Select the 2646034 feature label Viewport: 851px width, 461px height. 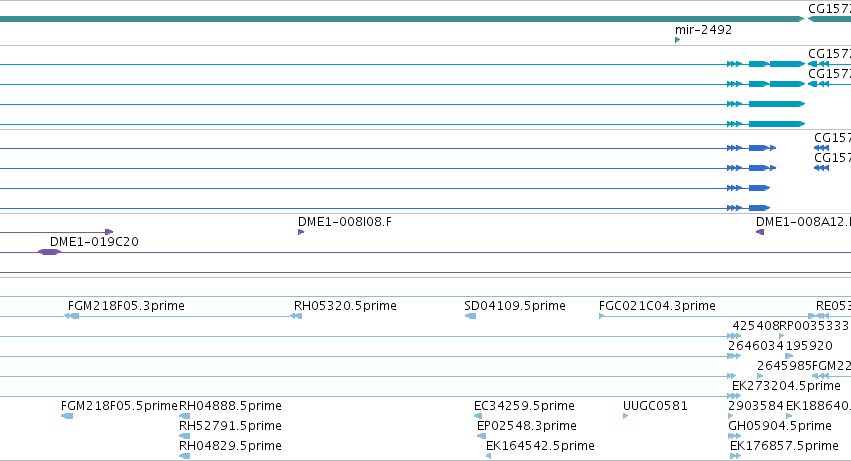pyautogui.click(x=756, y=346)
